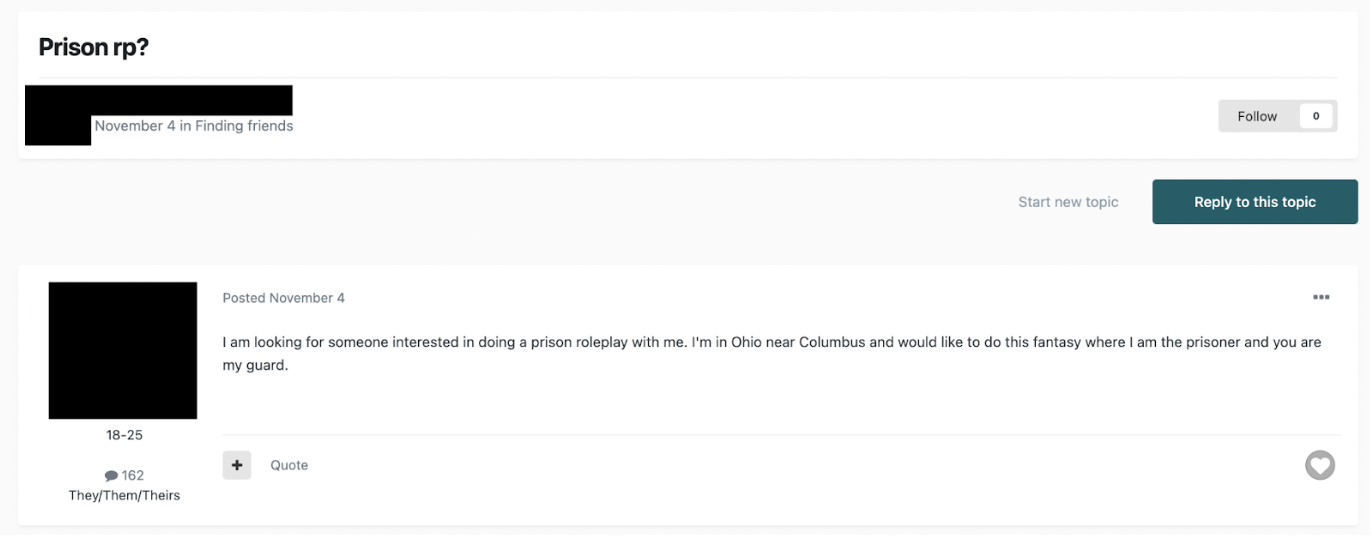Click the blacked-out author name in topic header
Image resolution: width=1372 pixels, height=542 pixels.
point(190,100)
